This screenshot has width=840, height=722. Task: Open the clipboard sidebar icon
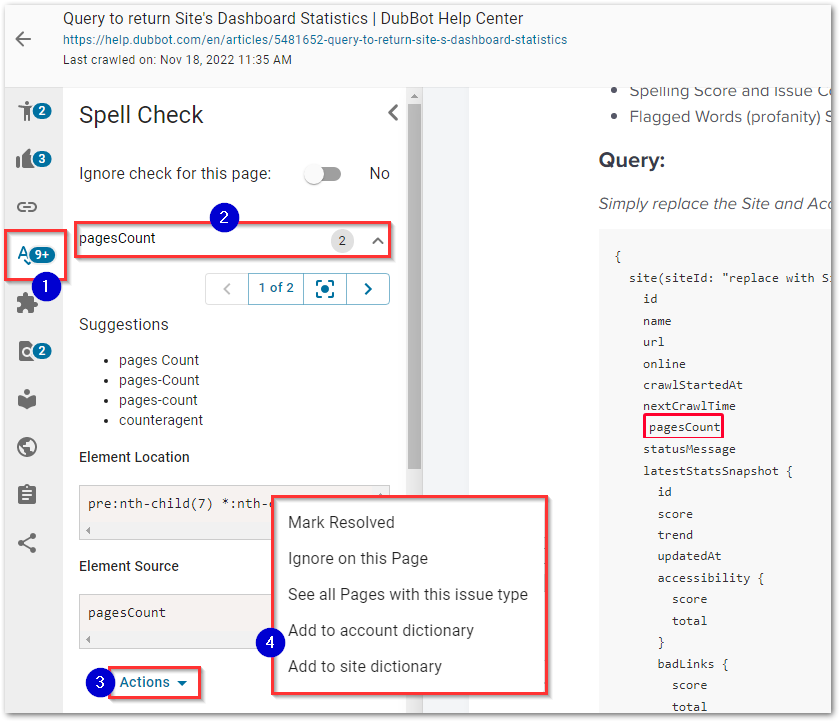tap(27, 495)
